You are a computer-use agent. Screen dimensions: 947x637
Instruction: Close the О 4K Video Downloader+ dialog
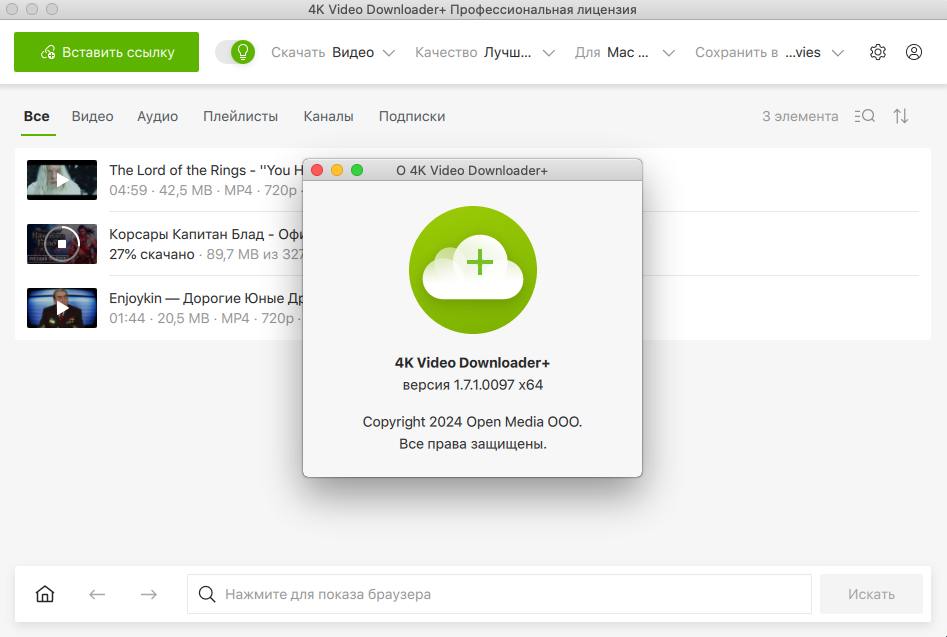(317, 170)
